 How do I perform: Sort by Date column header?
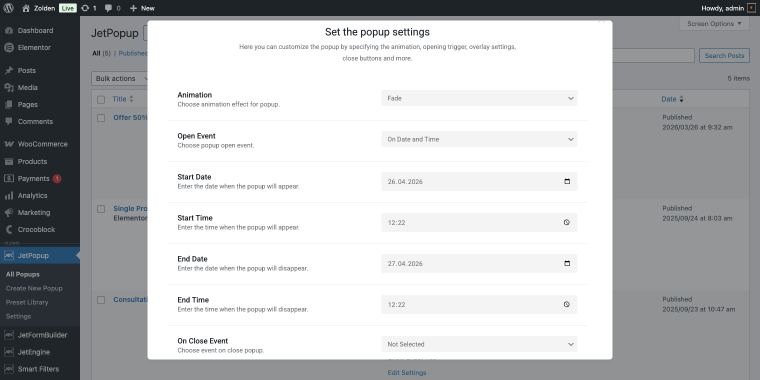point(672,99)
